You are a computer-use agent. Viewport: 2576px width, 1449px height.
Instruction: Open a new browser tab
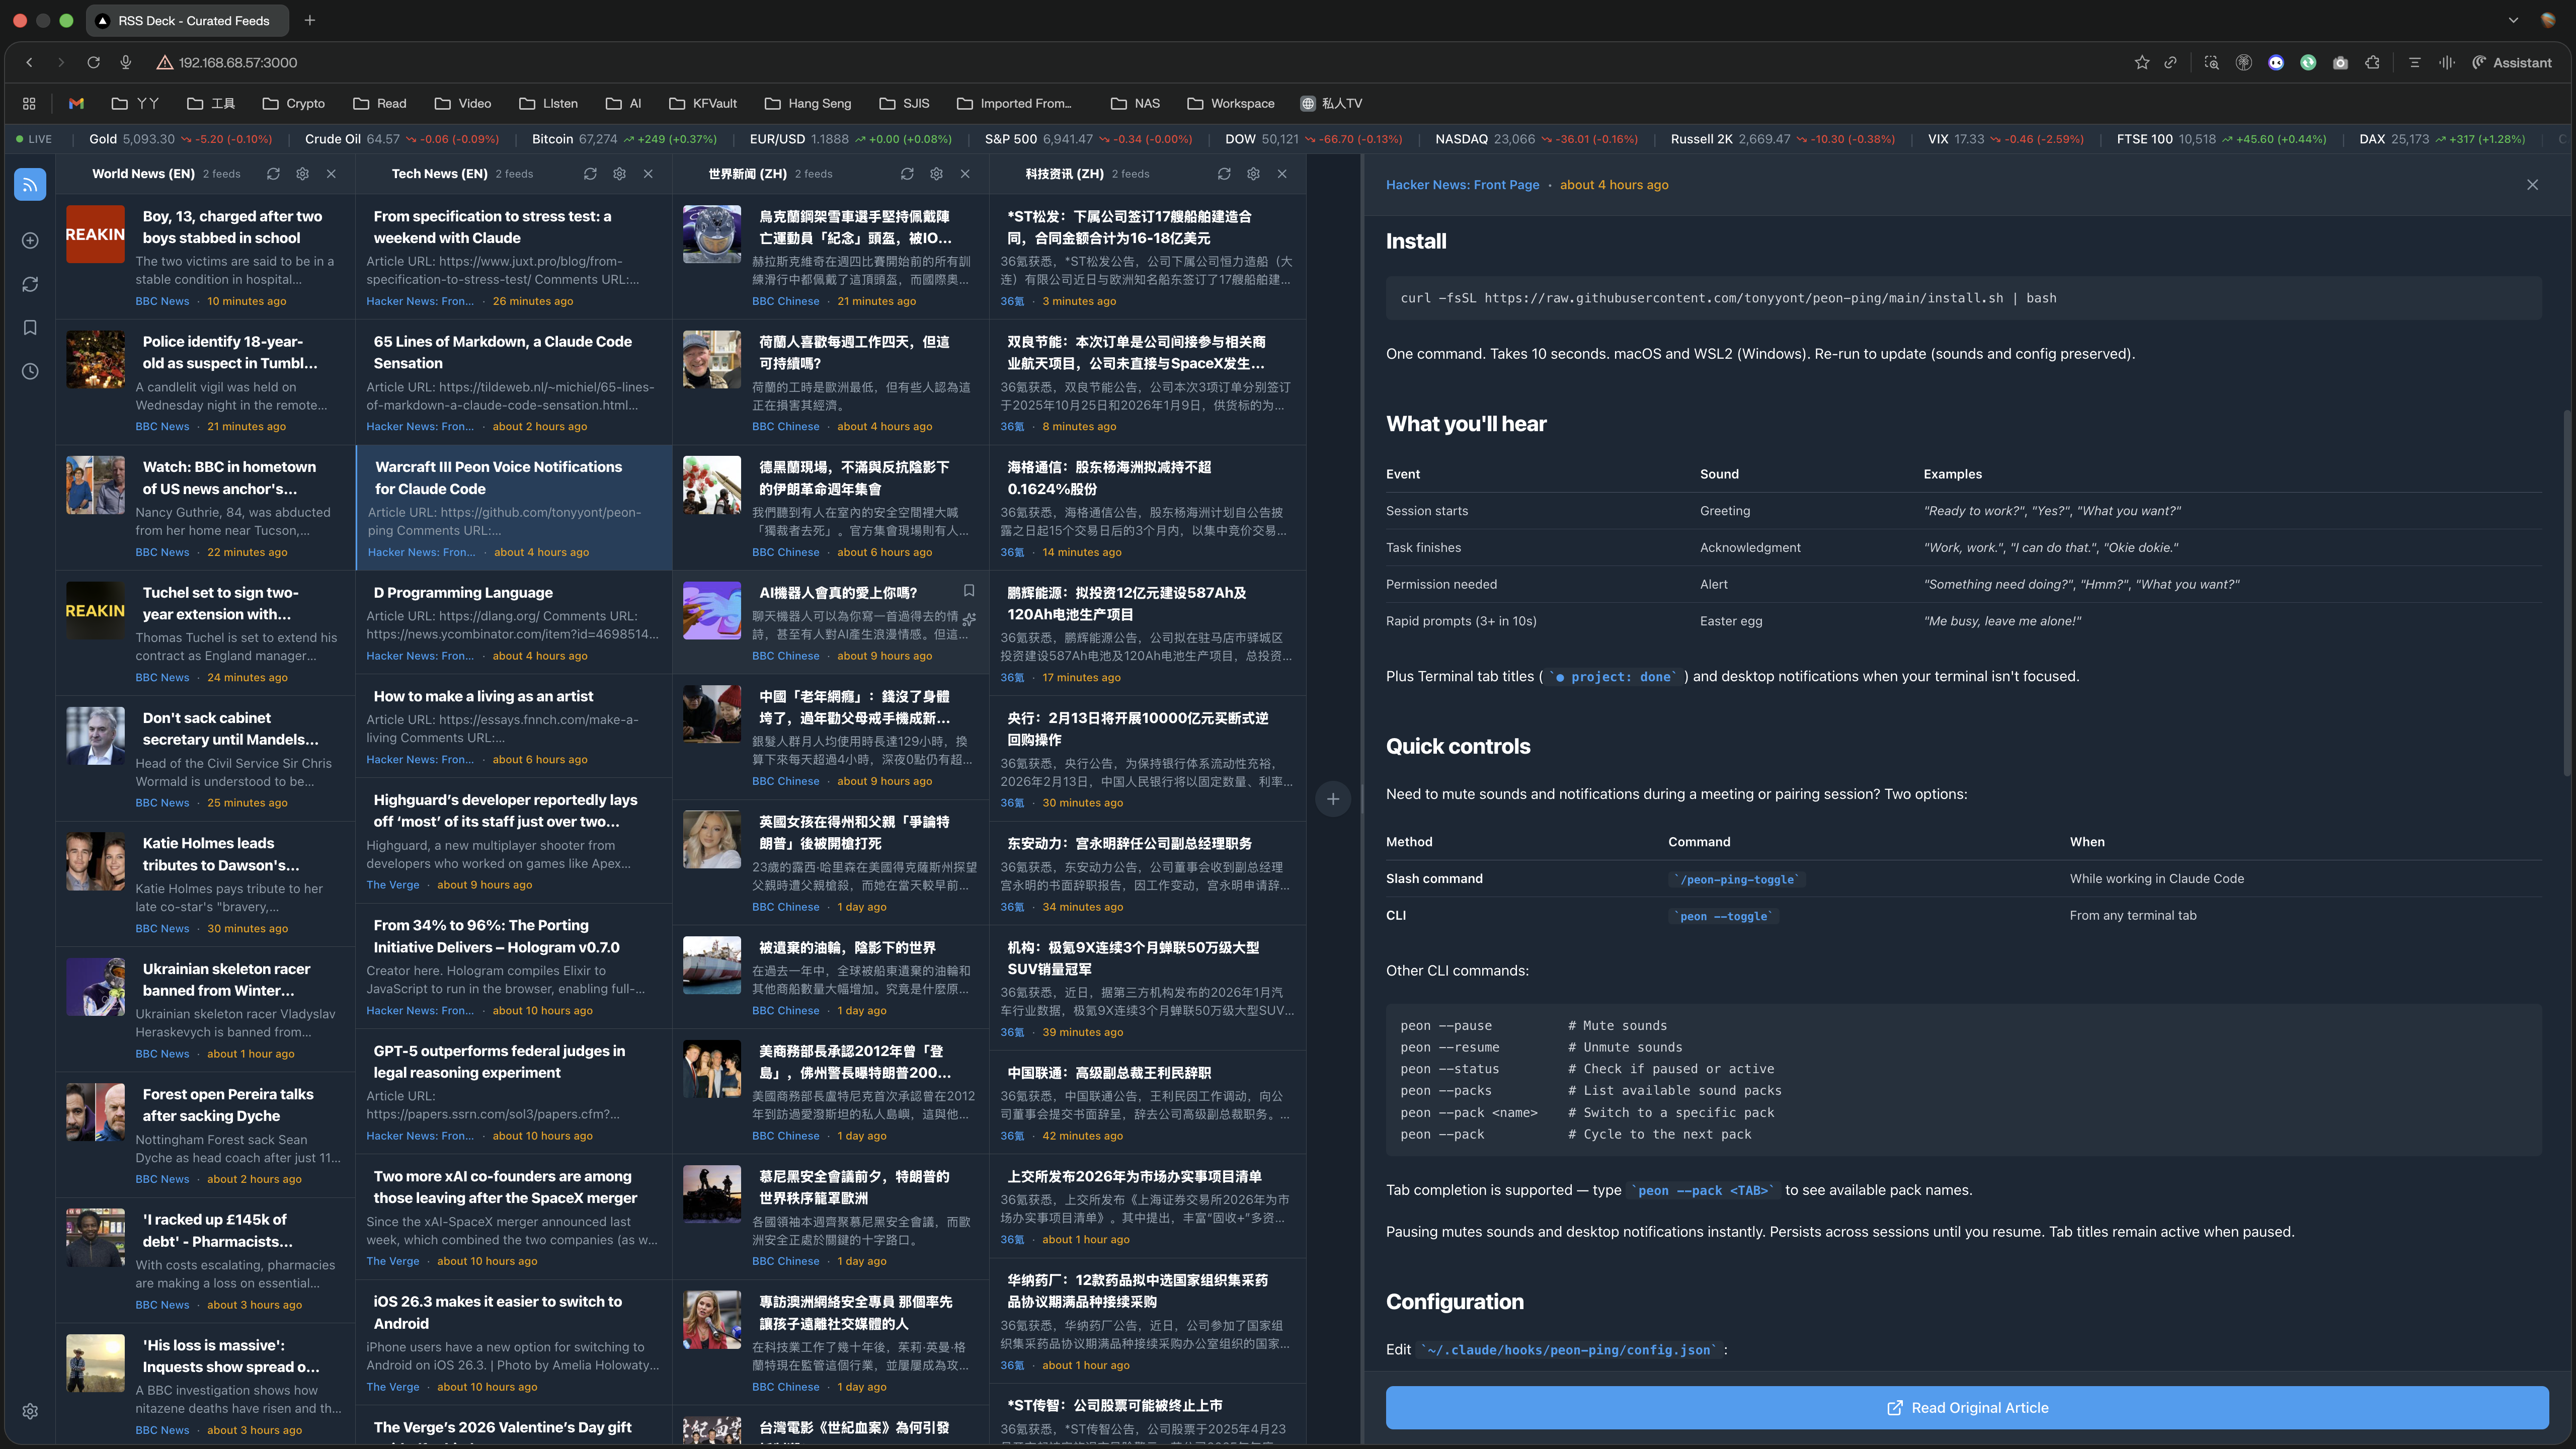310,20
